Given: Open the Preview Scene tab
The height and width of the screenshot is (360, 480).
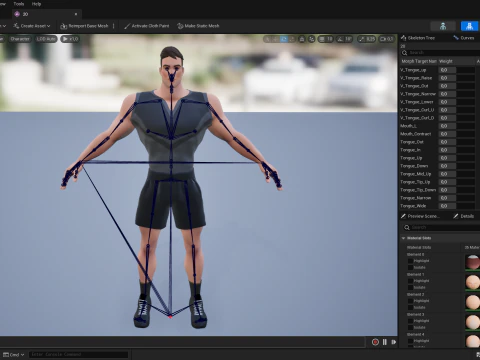Looking at the screenshot, I should [x=421, y=216].
